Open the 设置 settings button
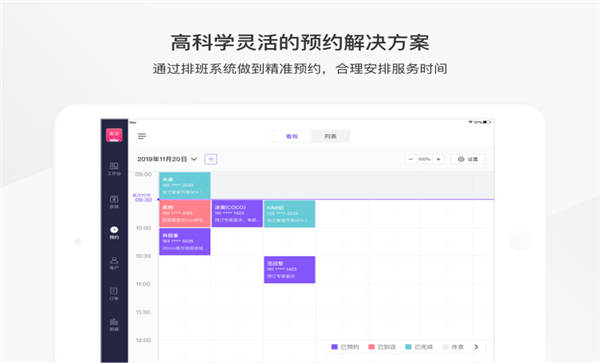The image size is (600, 363). tap(468, 159)
